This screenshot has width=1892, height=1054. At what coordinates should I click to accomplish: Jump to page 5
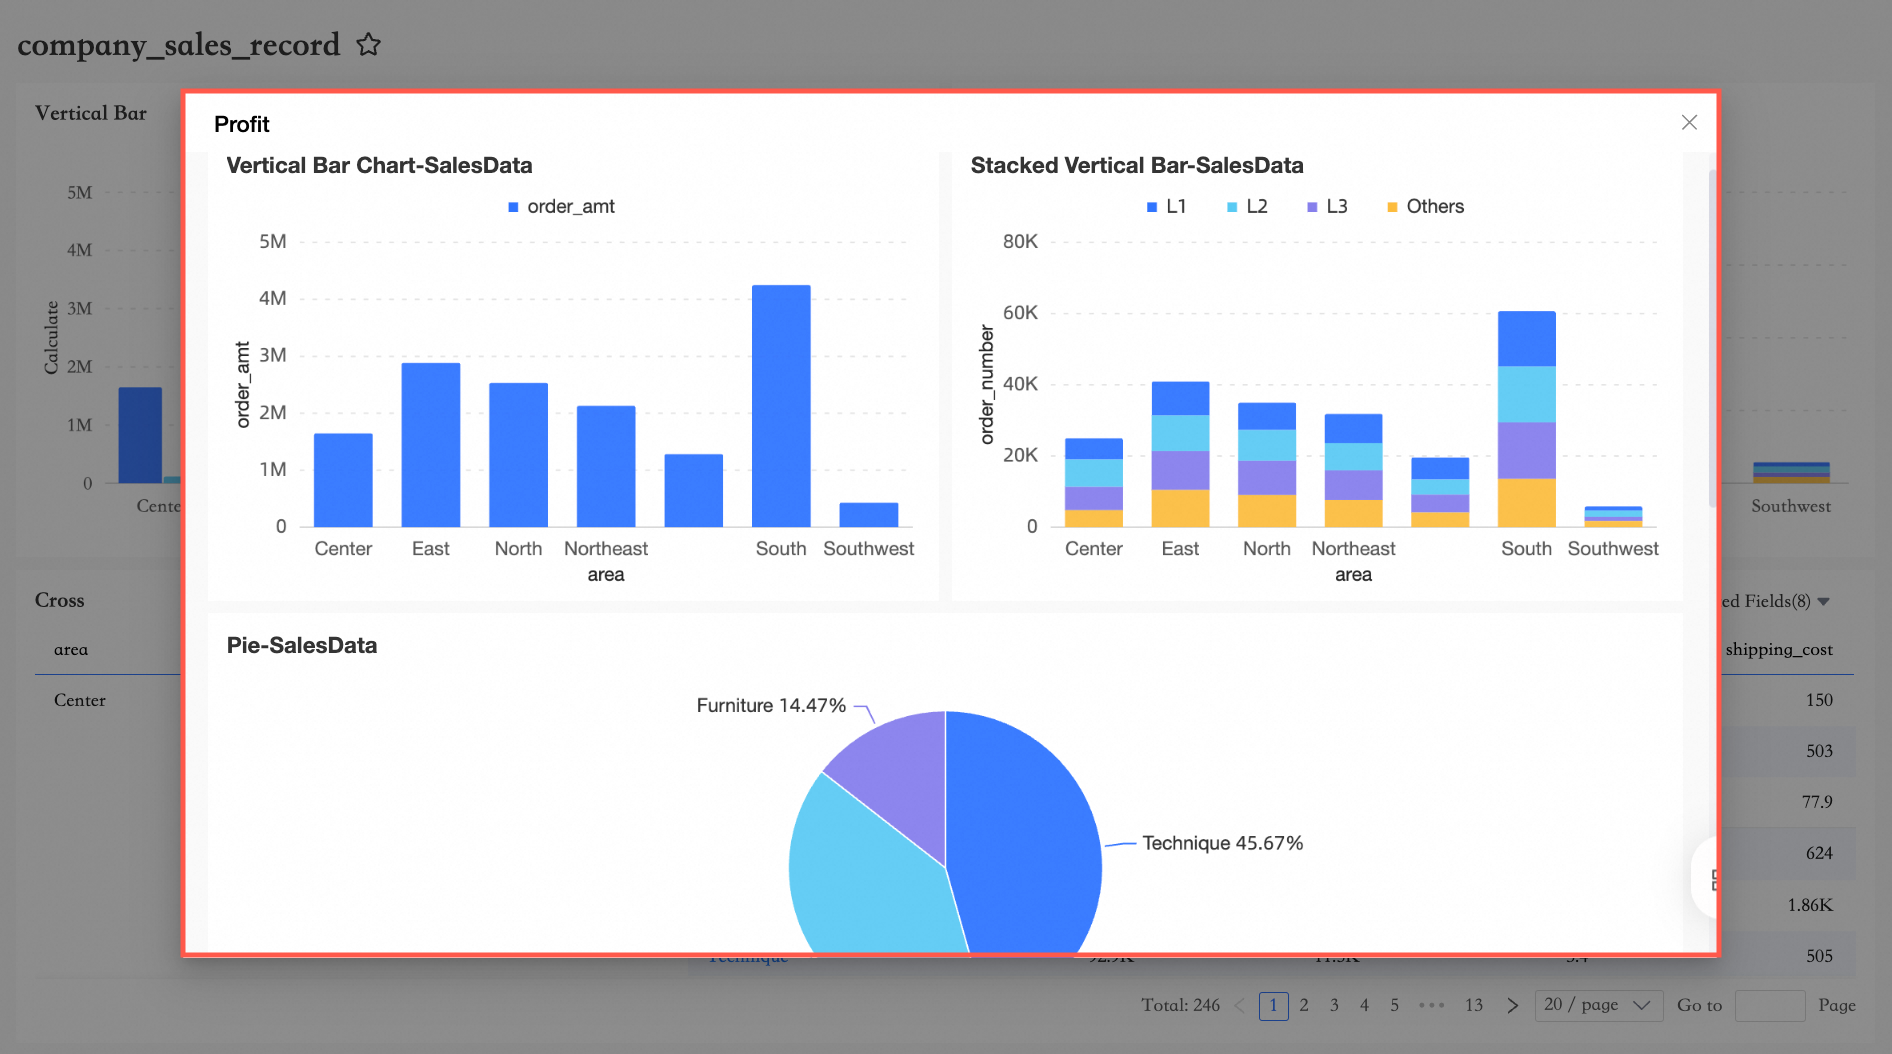click(x=1394, y=1005)
